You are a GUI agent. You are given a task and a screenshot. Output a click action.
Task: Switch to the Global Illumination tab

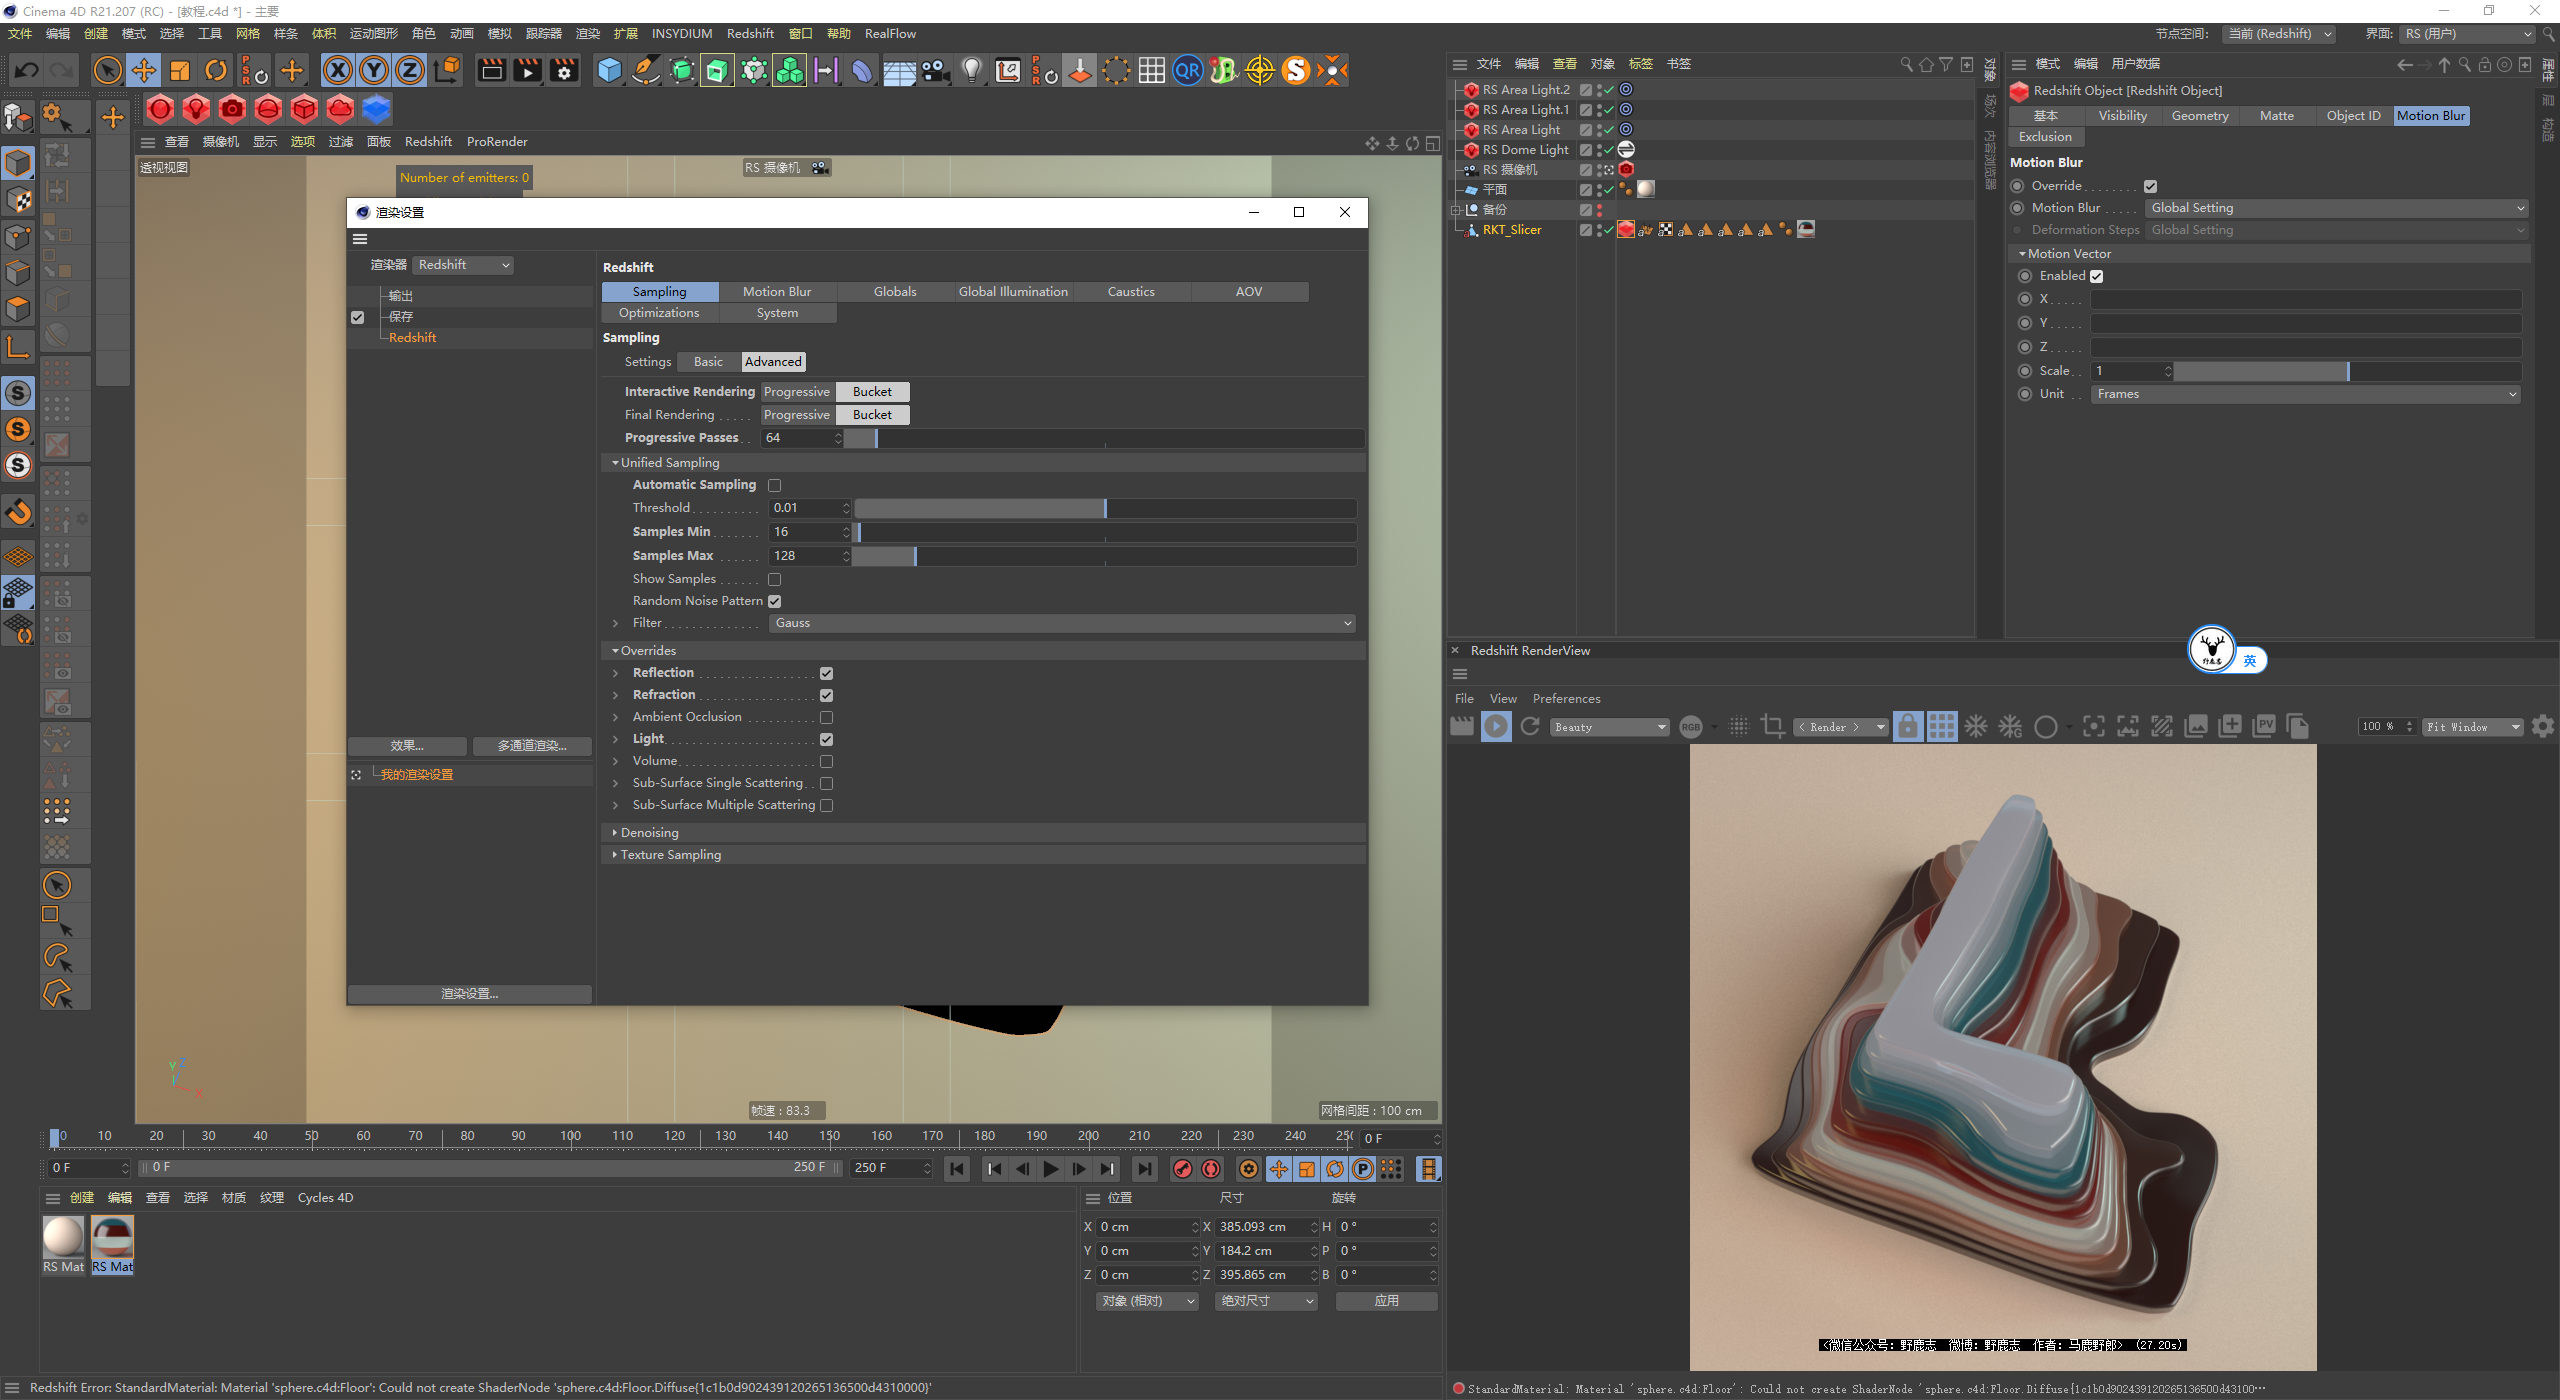1012,291
